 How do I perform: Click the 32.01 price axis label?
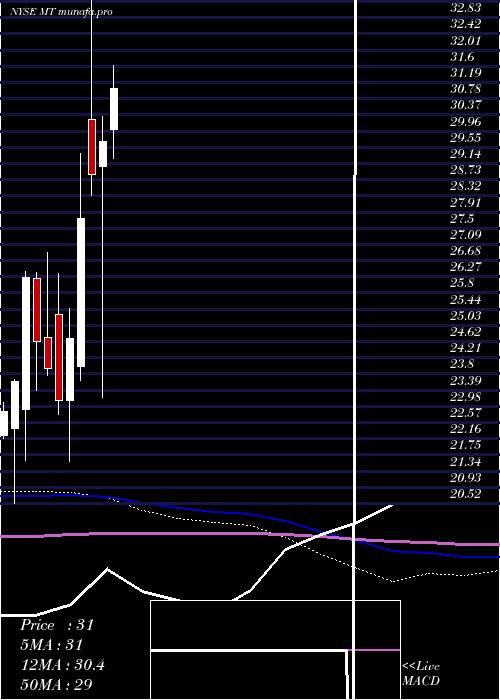click(466, 41)
